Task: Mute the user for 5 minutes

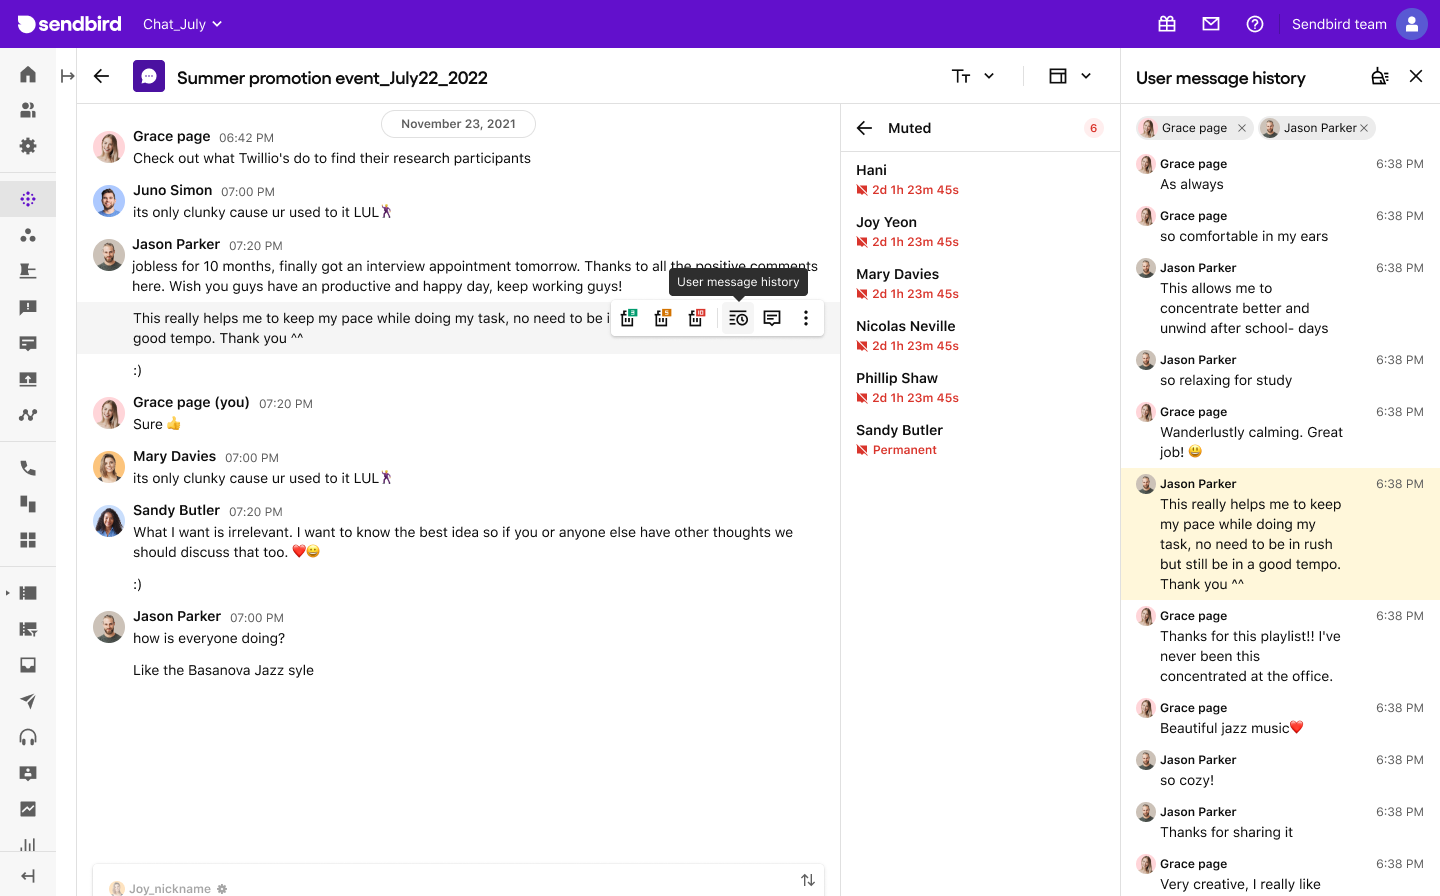Action: 662,318
